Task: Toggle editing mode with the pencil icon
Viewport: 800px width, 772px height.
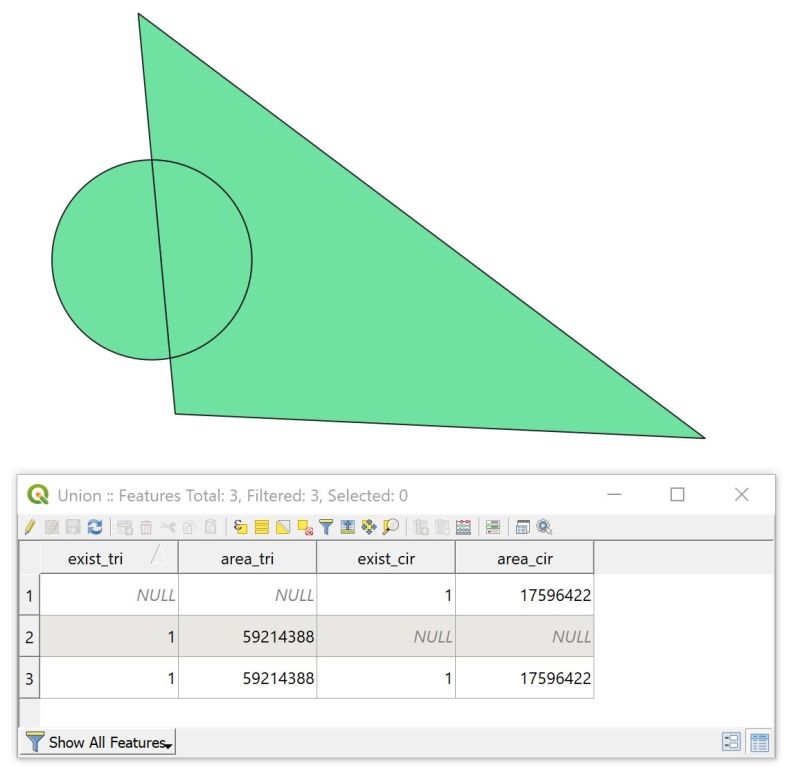Action: (29, 527)
